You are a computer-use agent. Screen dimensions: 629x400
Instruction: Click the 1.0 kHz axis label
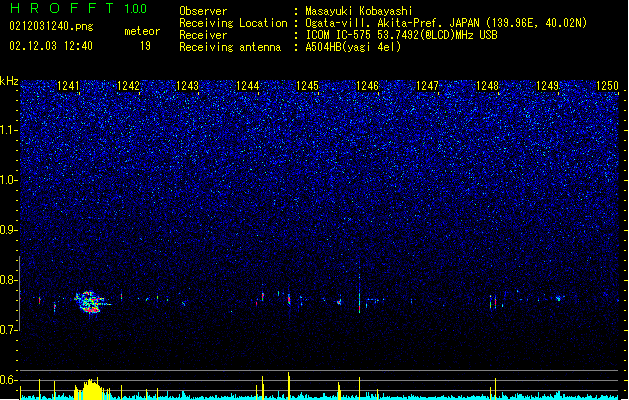(x=9, y=180)
